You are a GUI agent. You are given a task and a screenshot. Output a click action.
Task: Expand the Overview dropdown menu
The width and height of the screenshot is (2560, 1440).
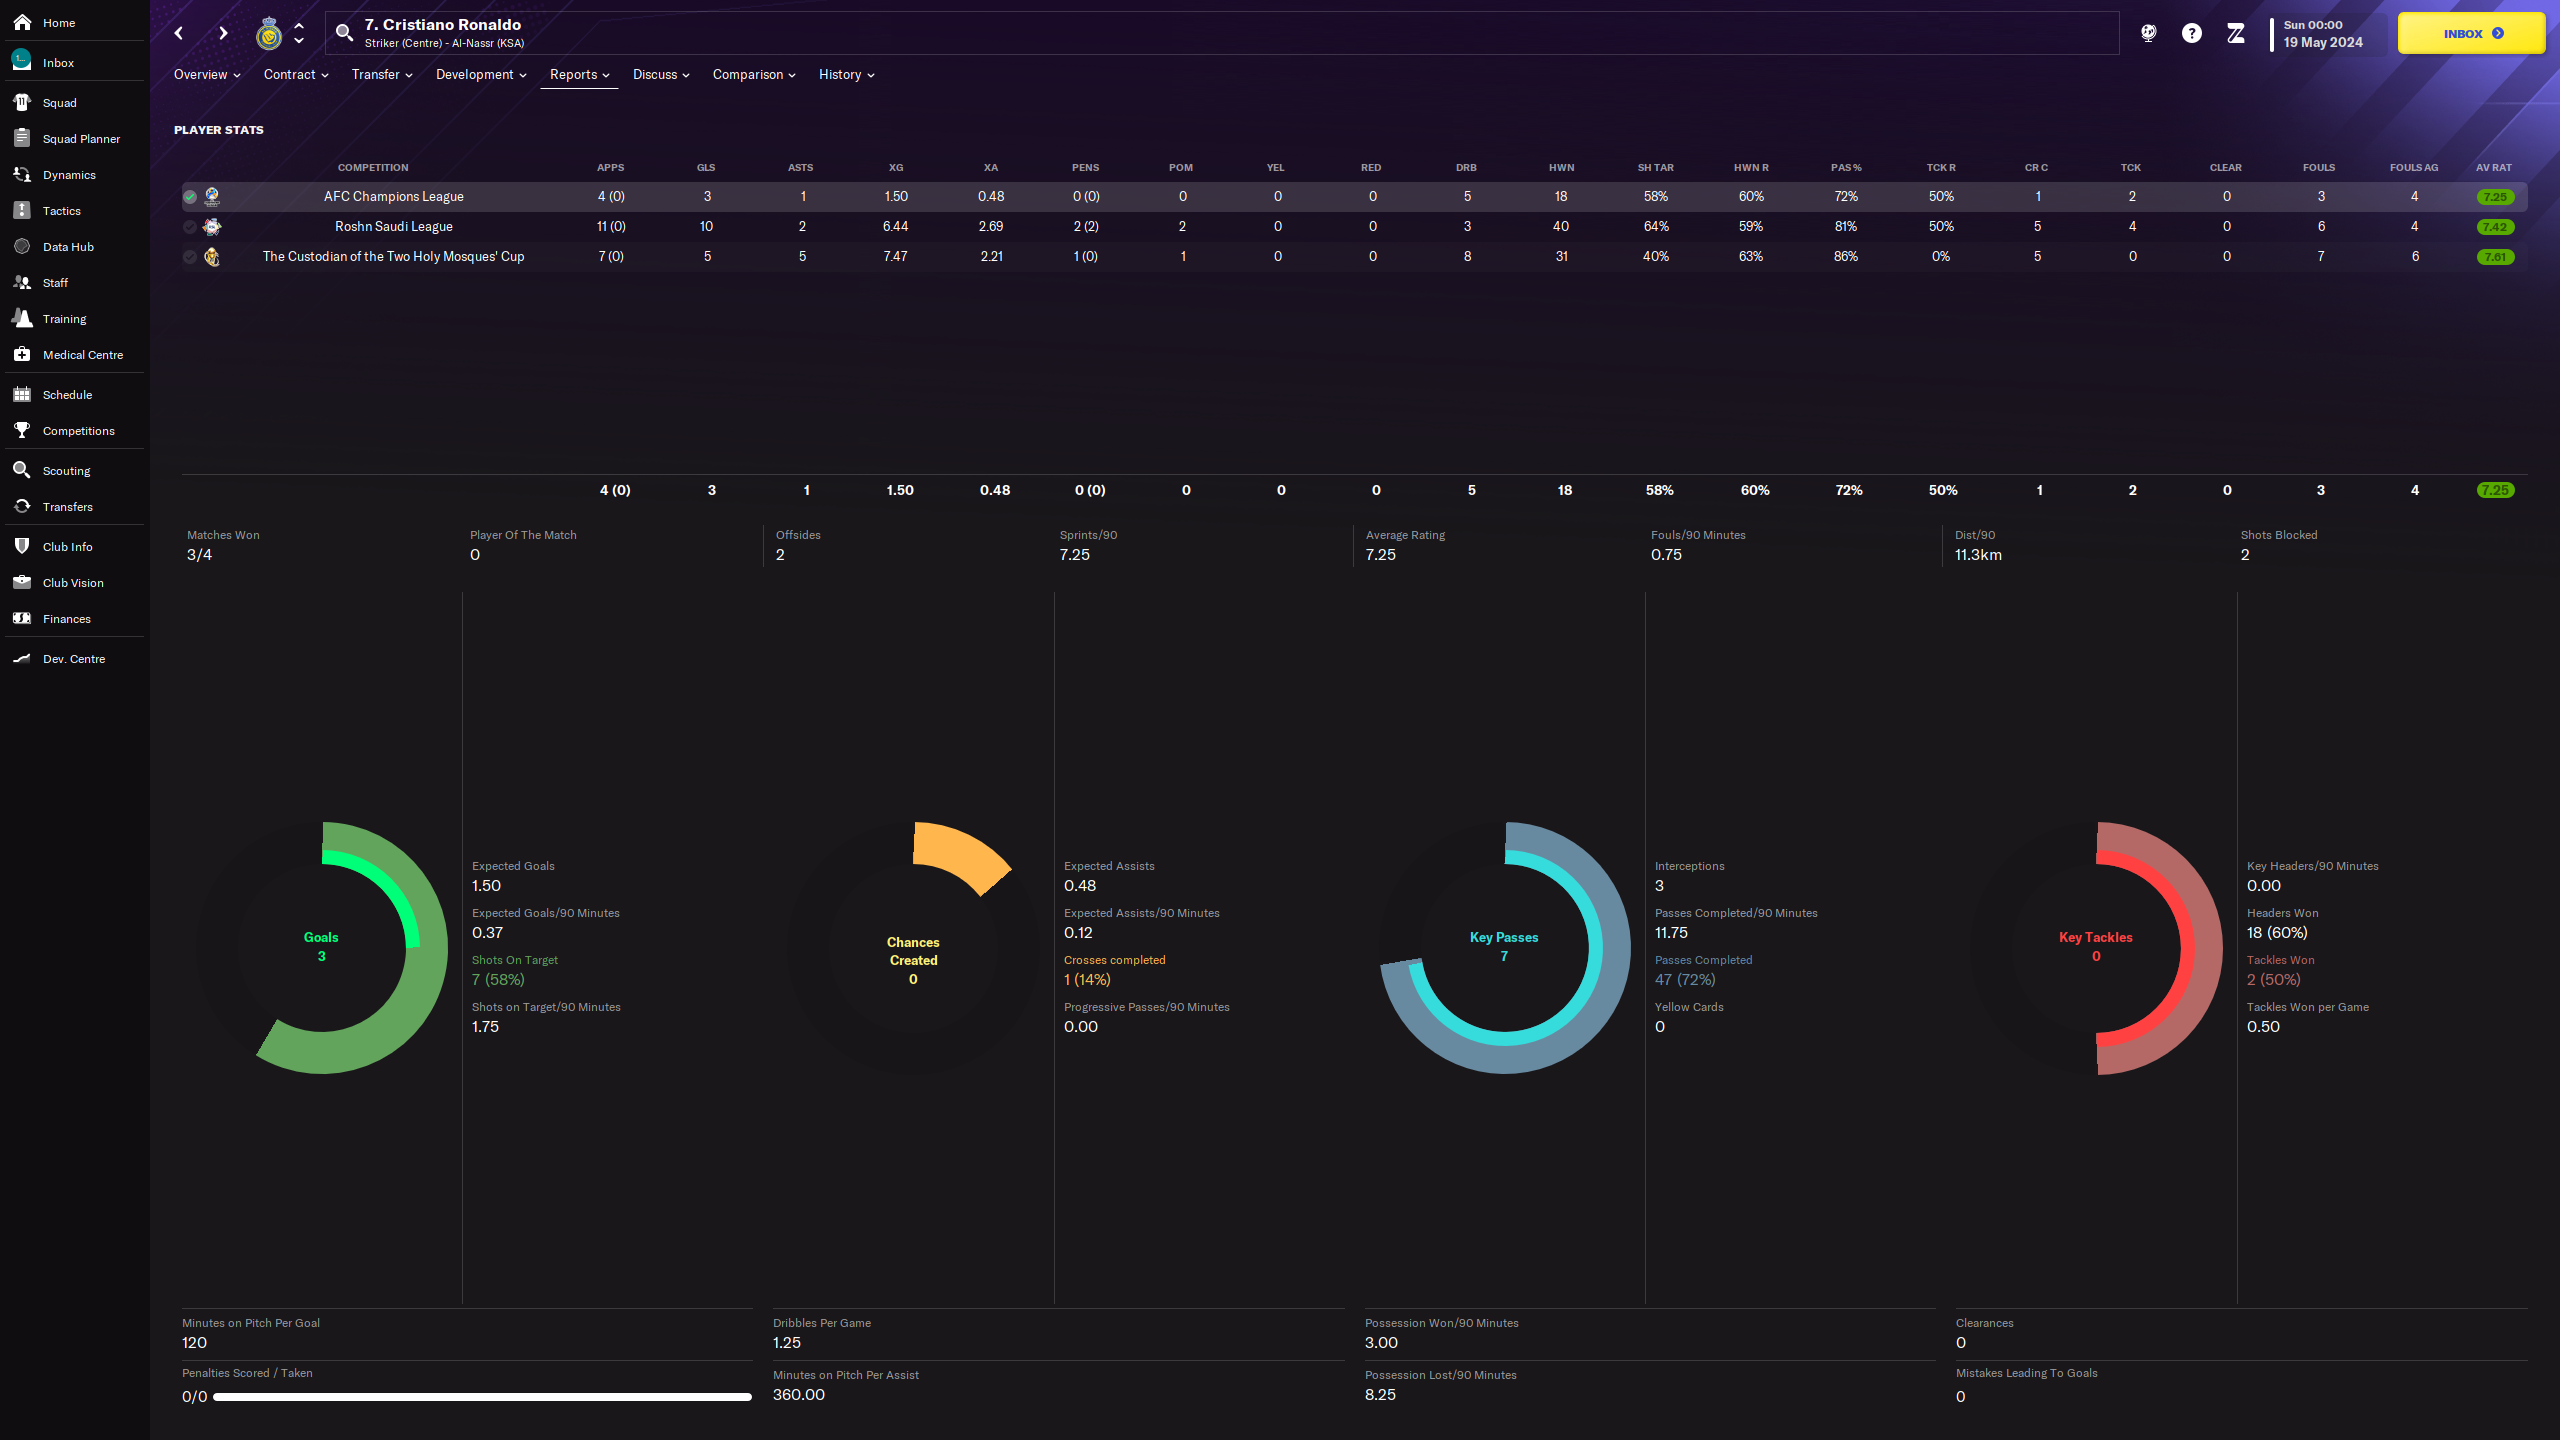(x=207, y=75)
